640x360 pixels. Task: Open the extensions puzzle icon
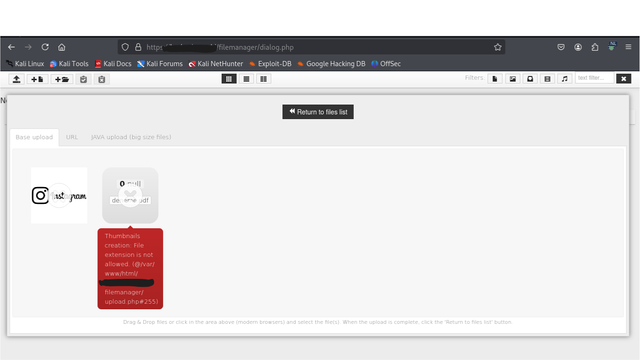click(595, 47)
